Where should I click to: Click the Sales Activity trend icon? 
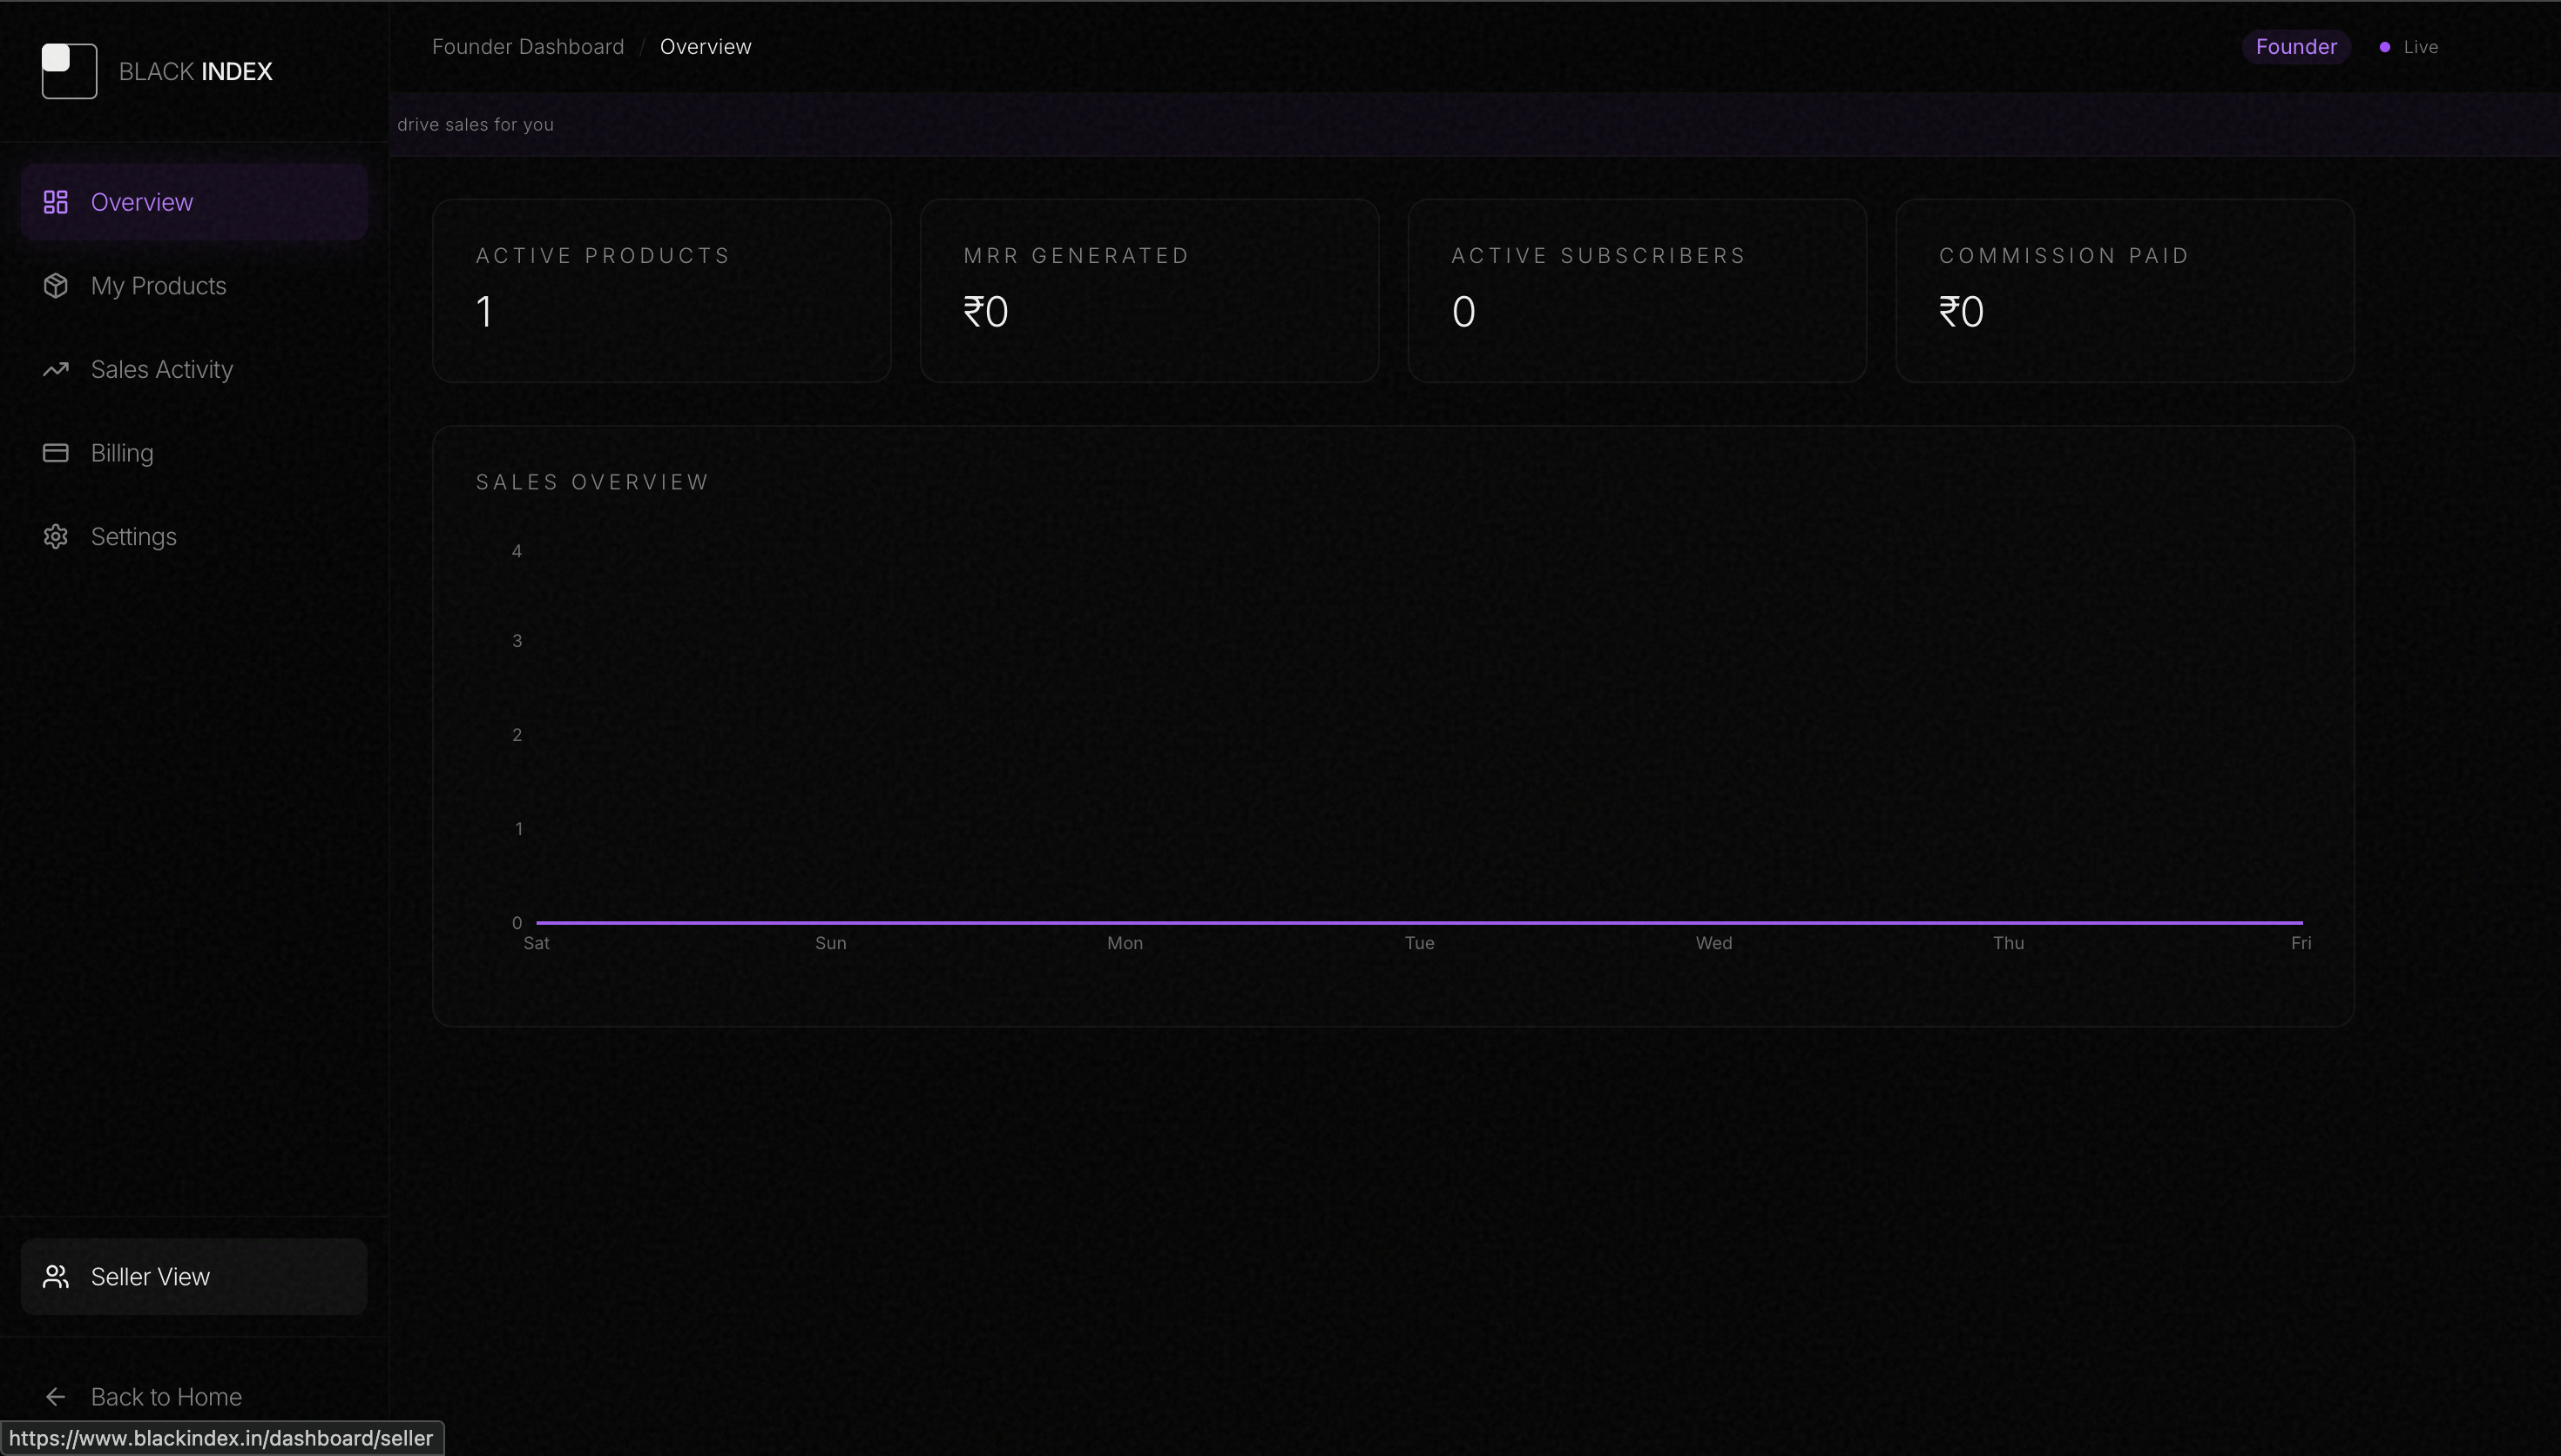(x=56, y=369)
